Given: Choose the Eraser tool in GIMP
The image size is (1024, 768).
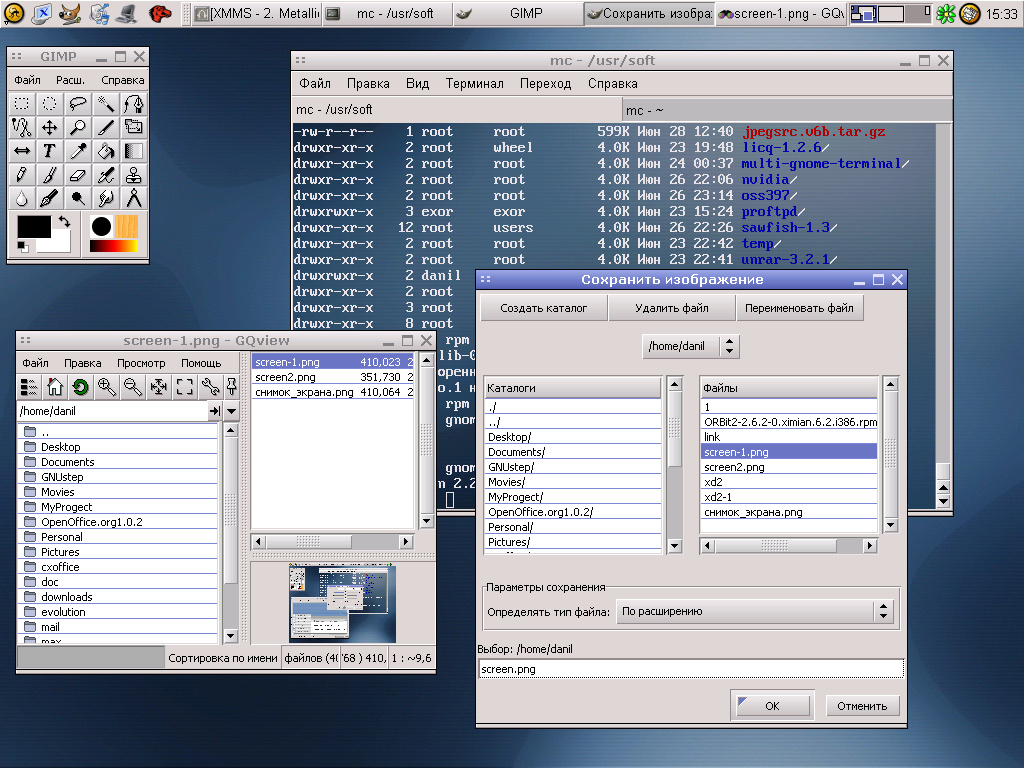Looking at the screenshot, I should [x=78, y=175].
